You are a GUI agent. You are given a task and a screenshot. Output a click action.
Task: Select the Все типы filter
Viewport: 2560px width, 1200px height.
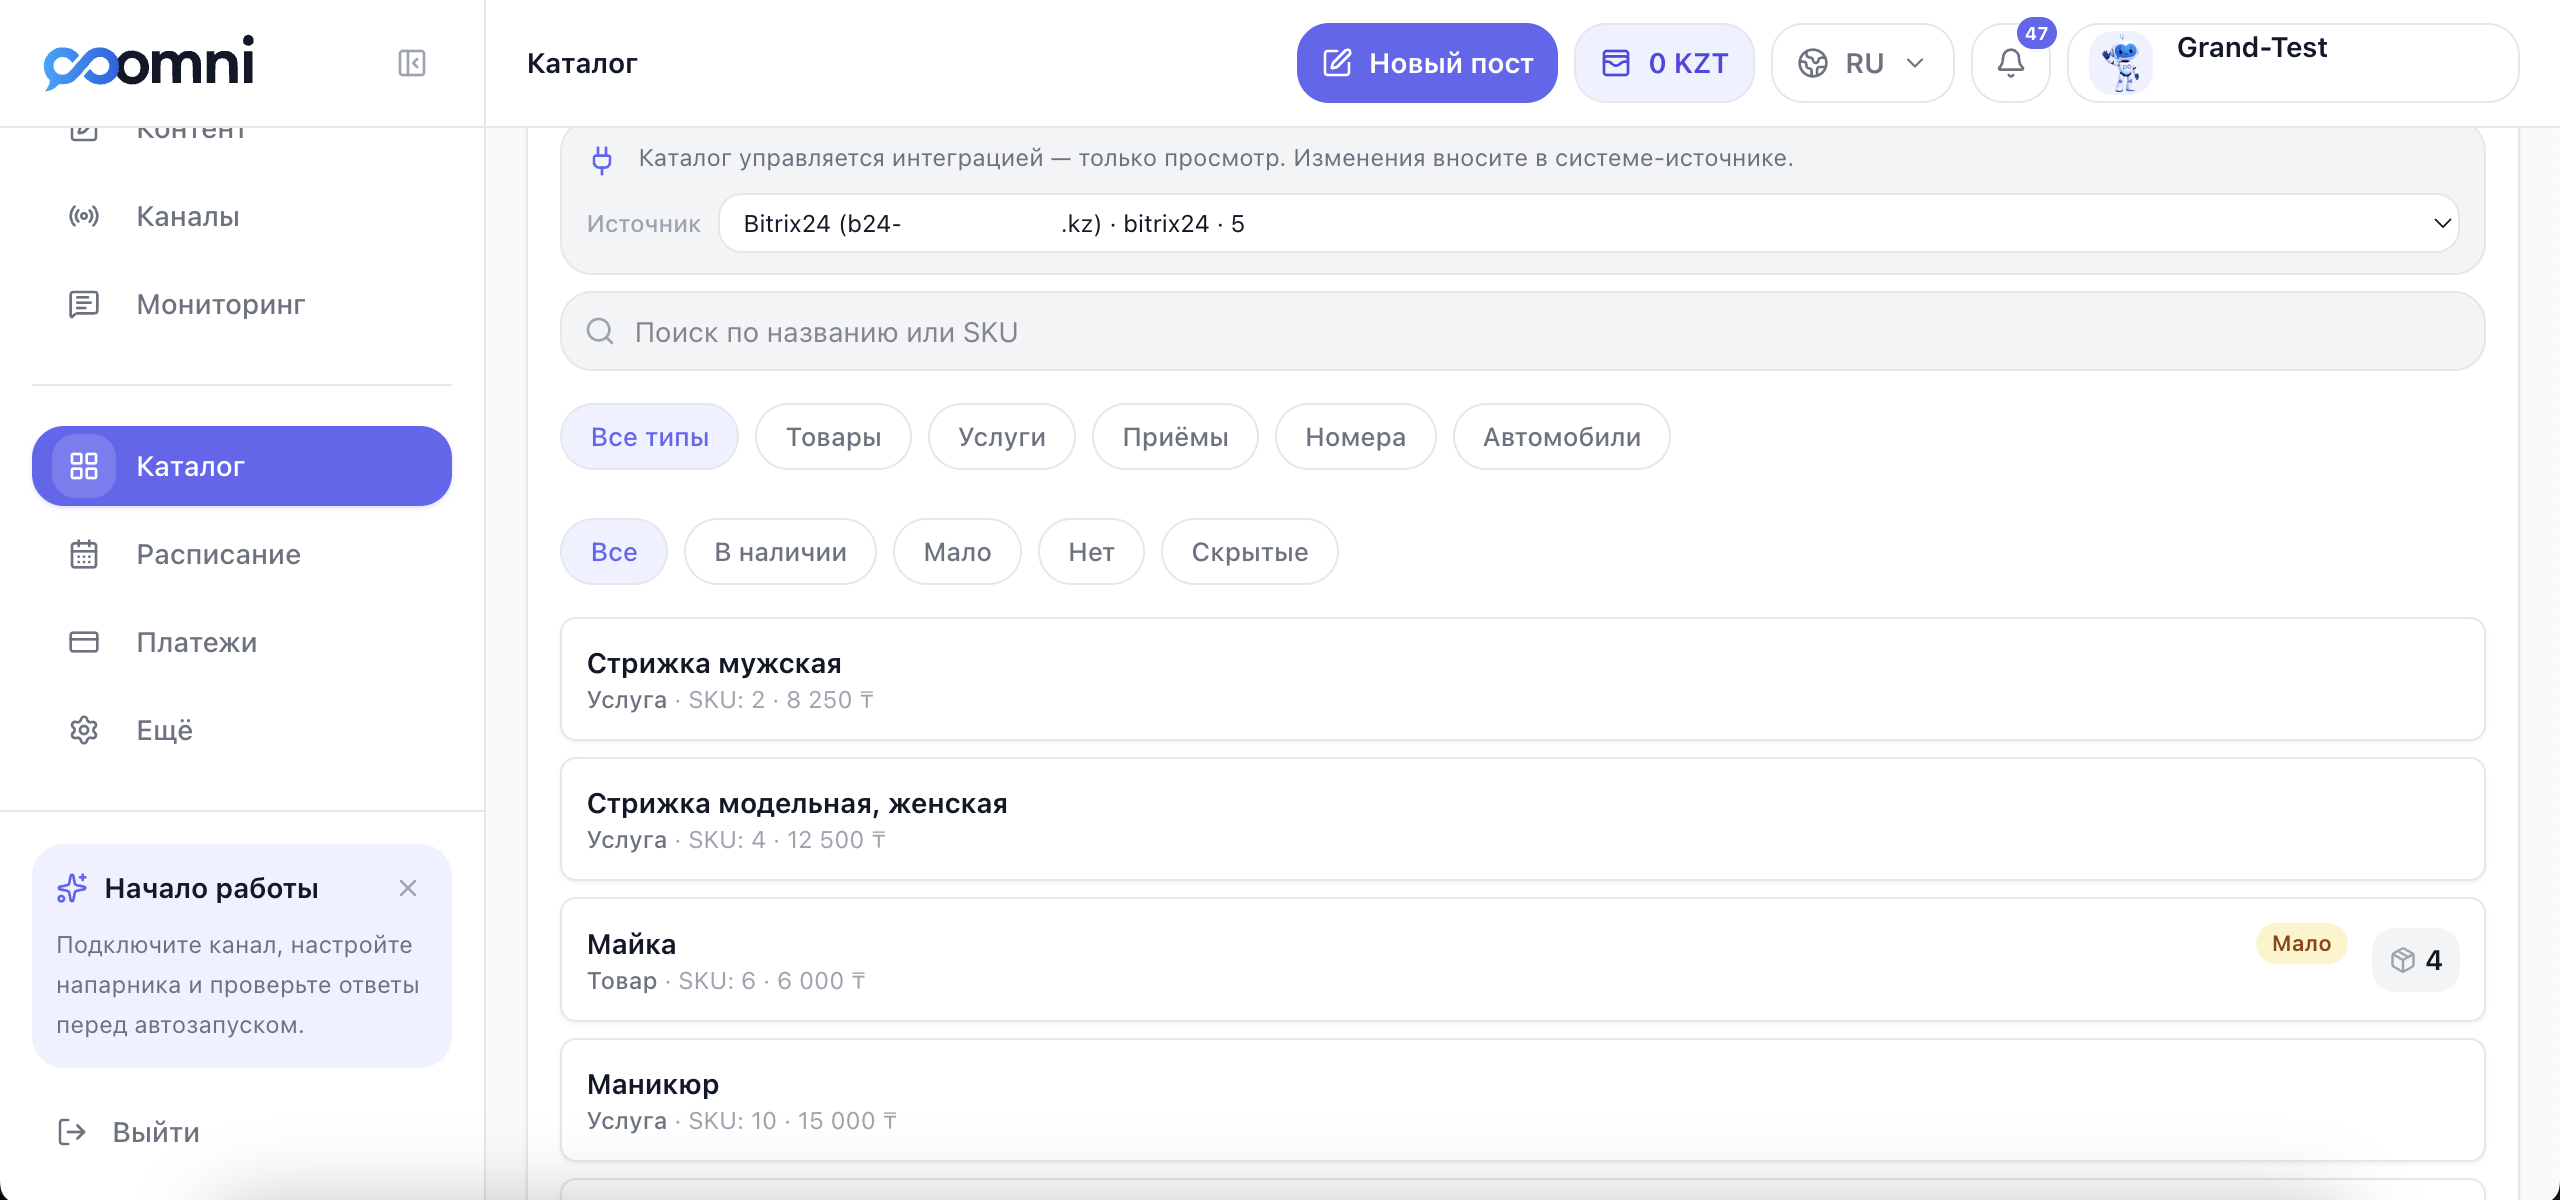(650, 437)
